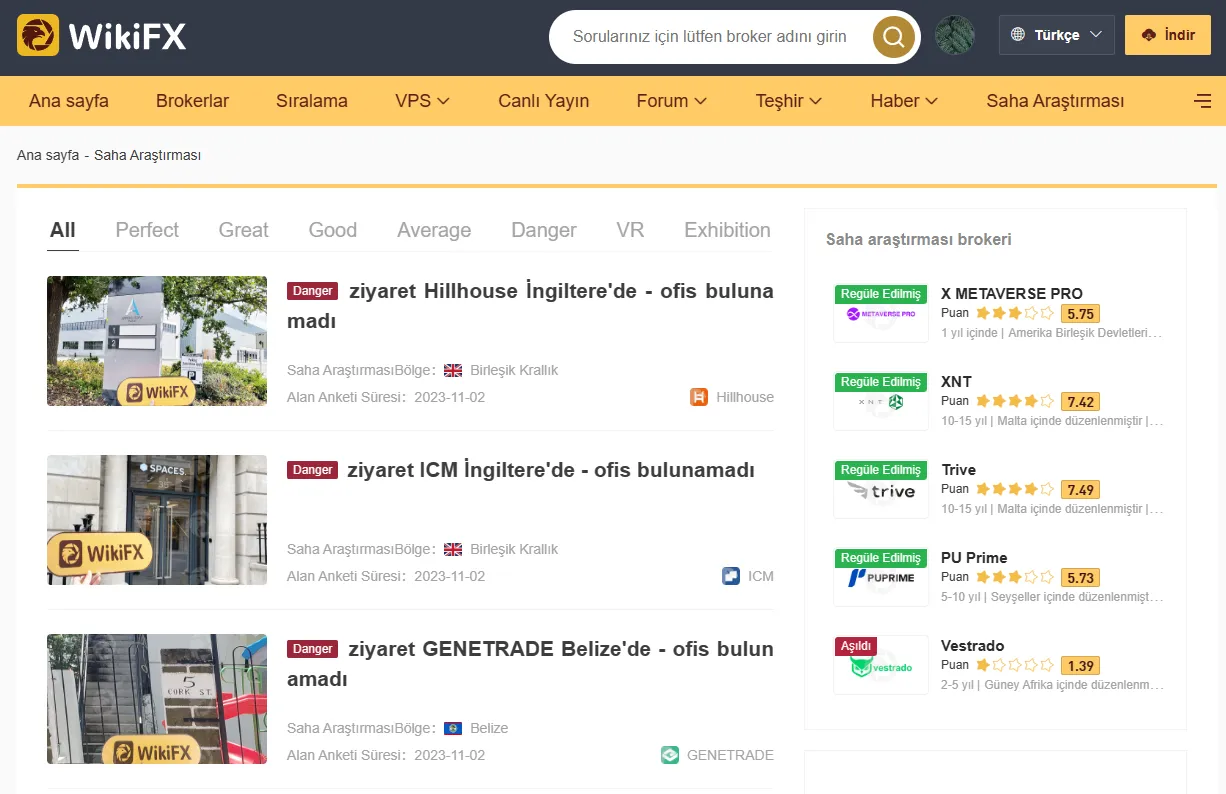The width and height of the screenshot is (1226, 794).
Task: Select the Average tab
Action: tap(434, 230)
